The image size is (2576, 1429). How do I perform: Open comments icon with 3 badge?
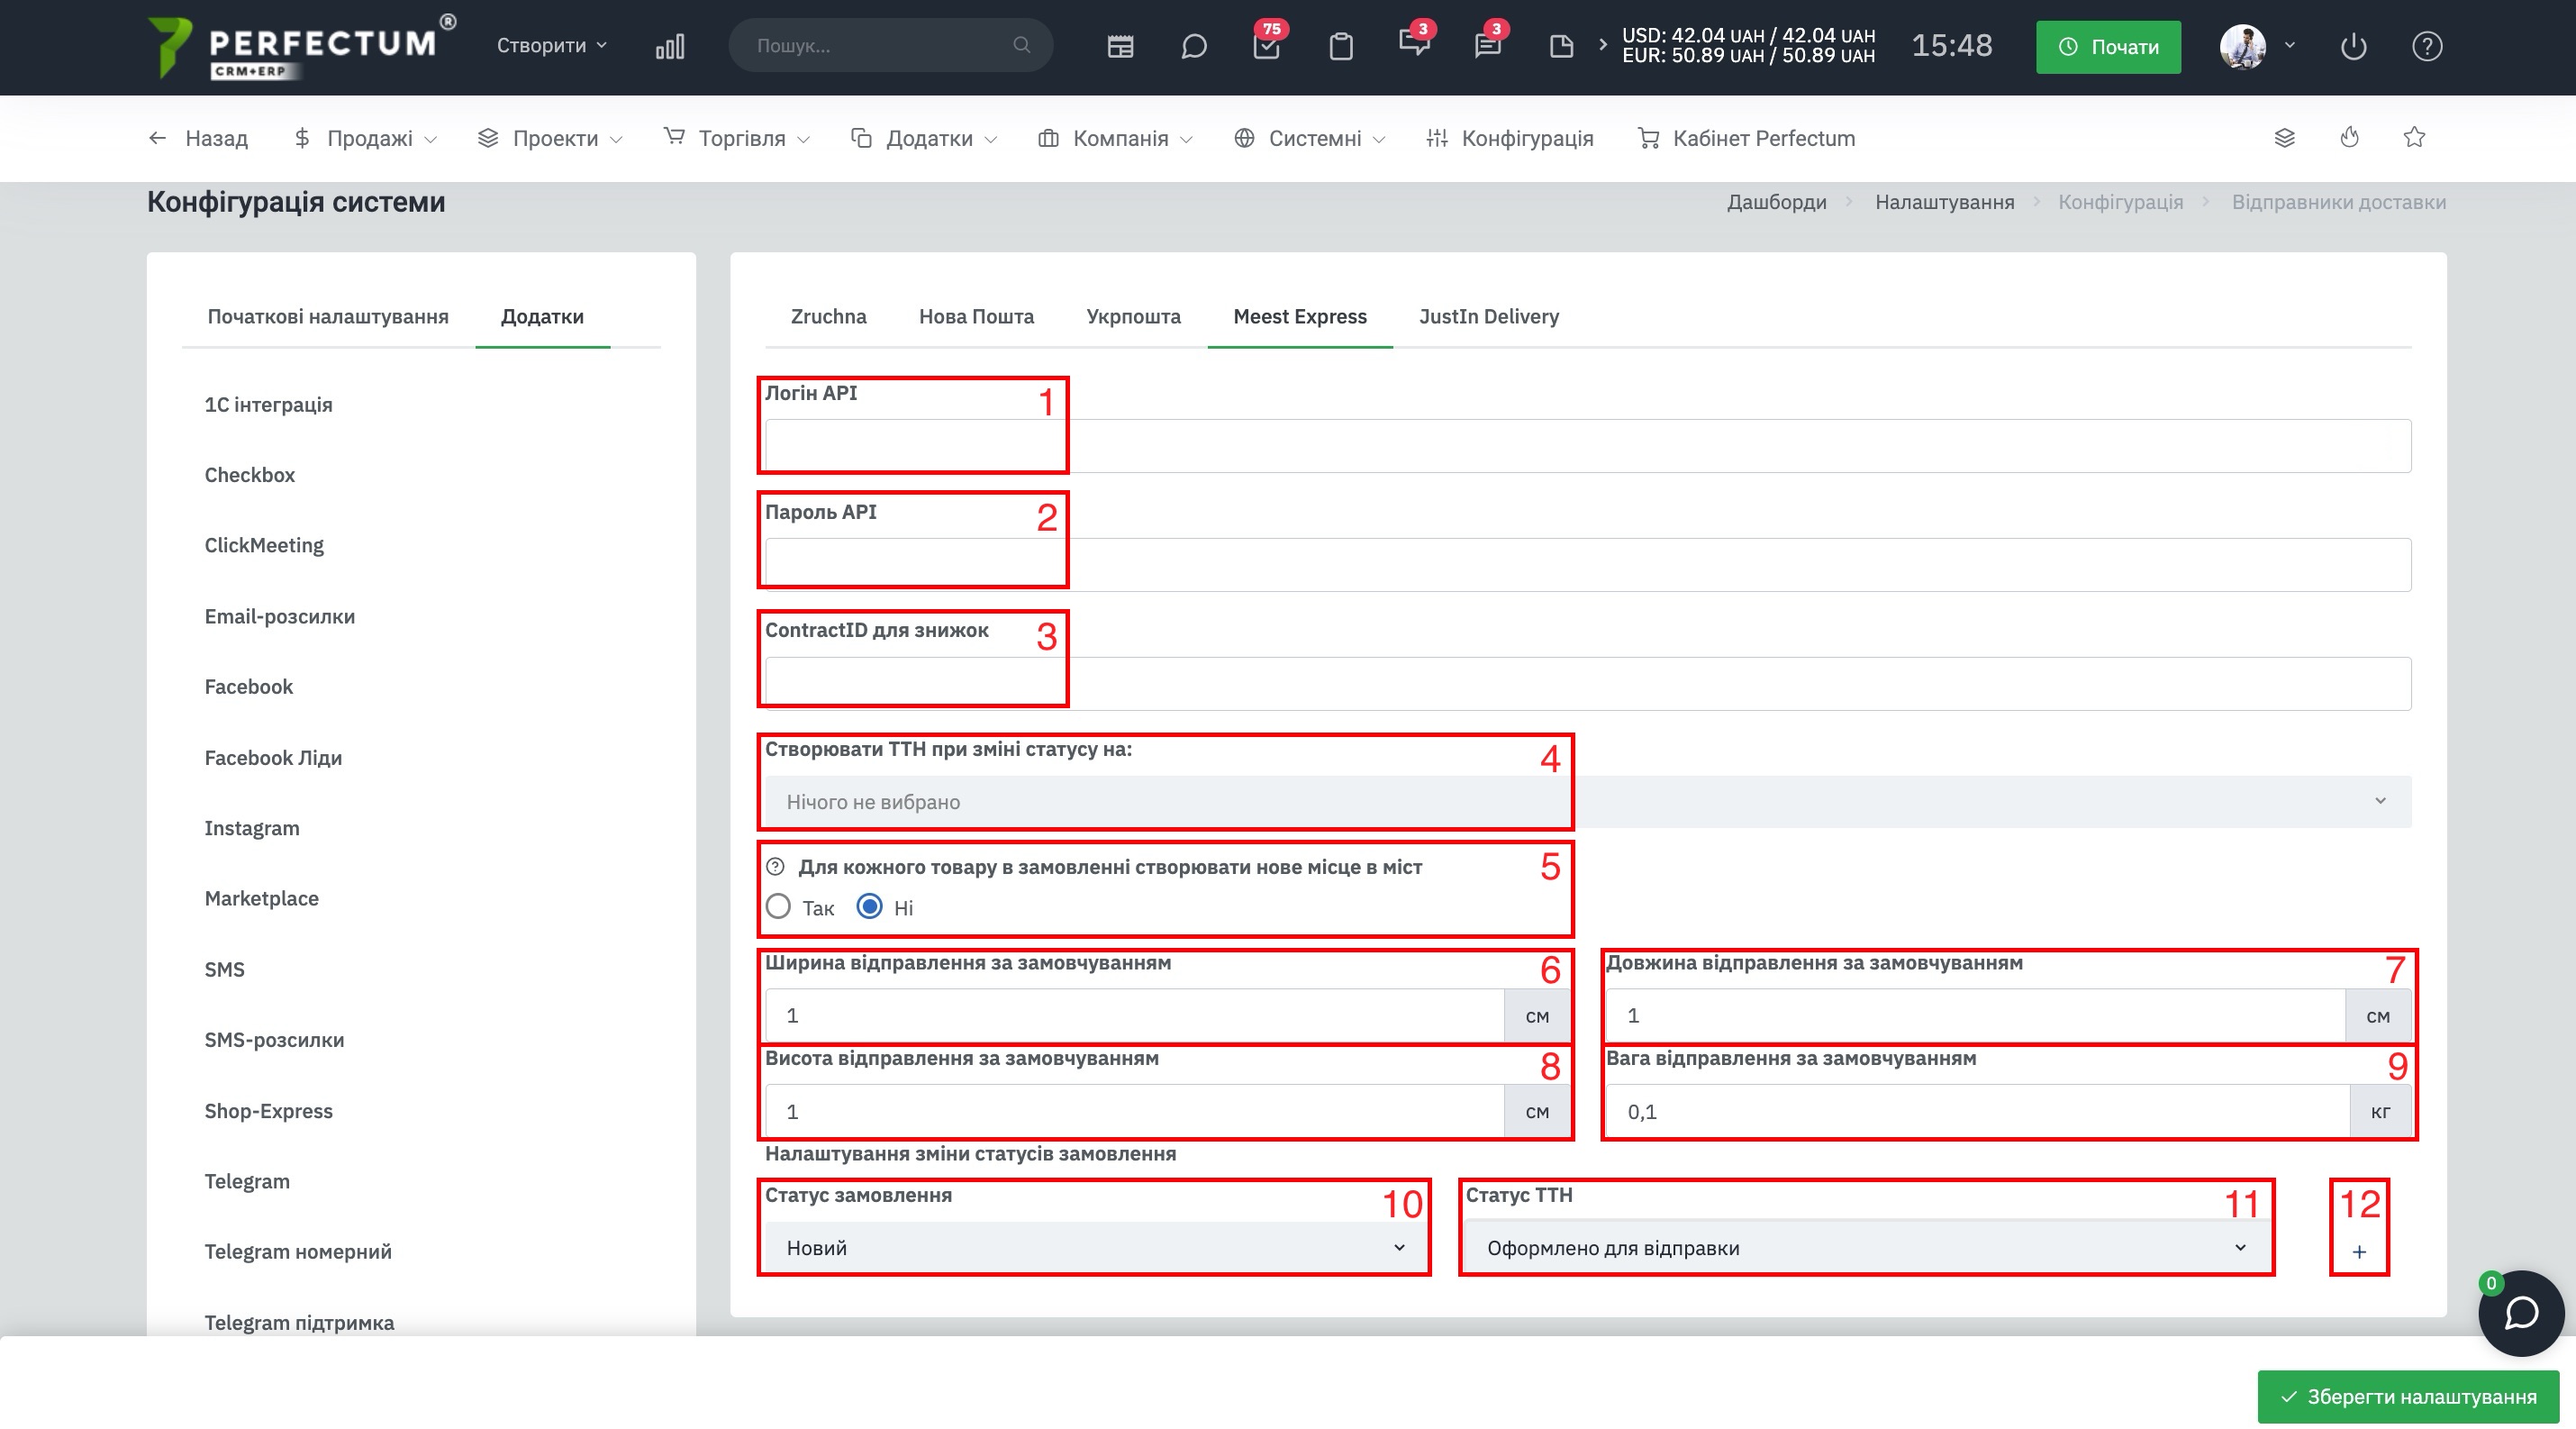click(1414, 44)
